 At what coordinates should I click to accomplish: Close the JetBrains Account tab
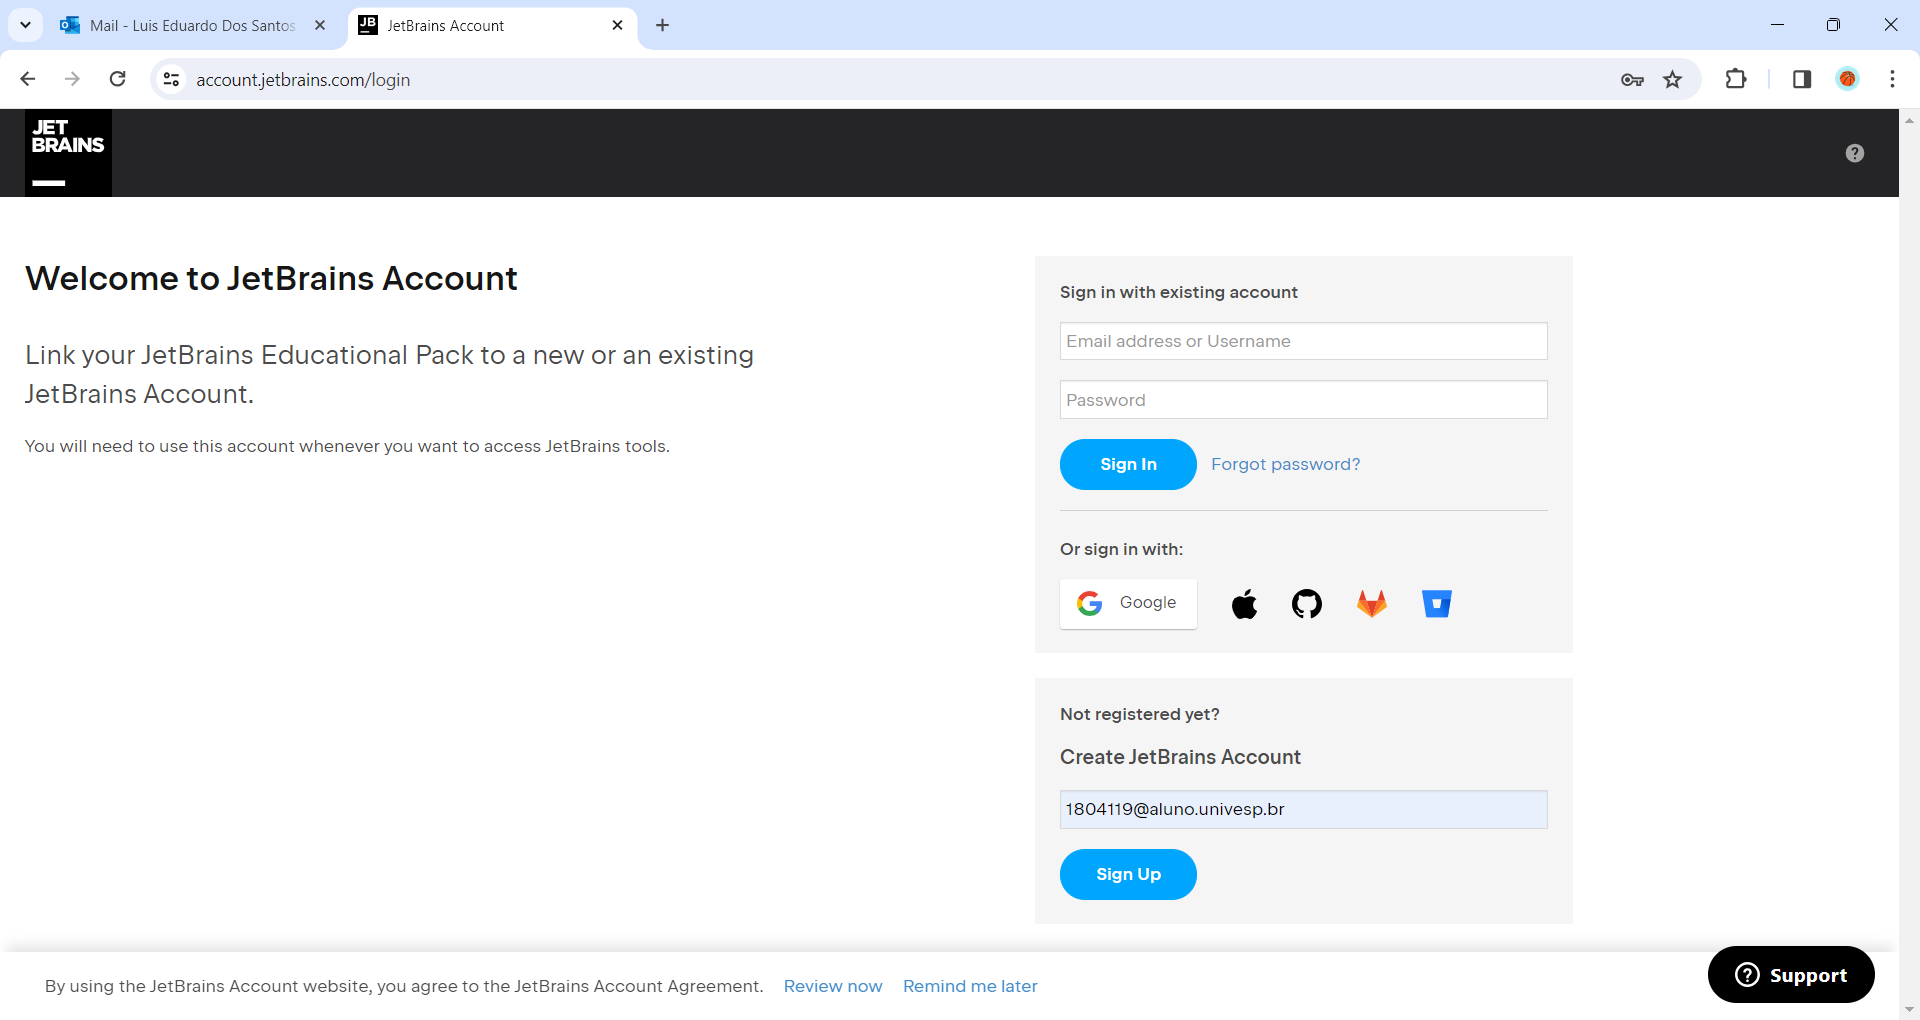tap(617, 25)
